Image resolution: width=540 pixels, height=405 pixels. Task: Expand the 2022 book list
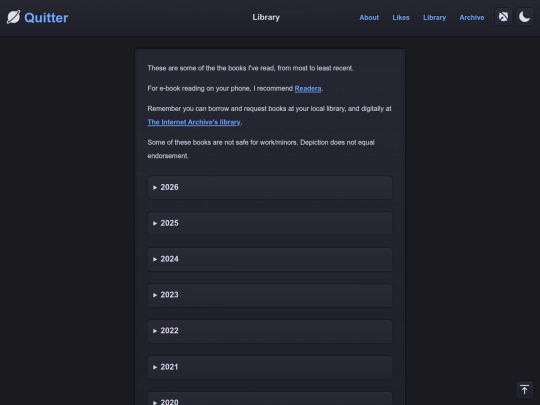click(270, 331)
